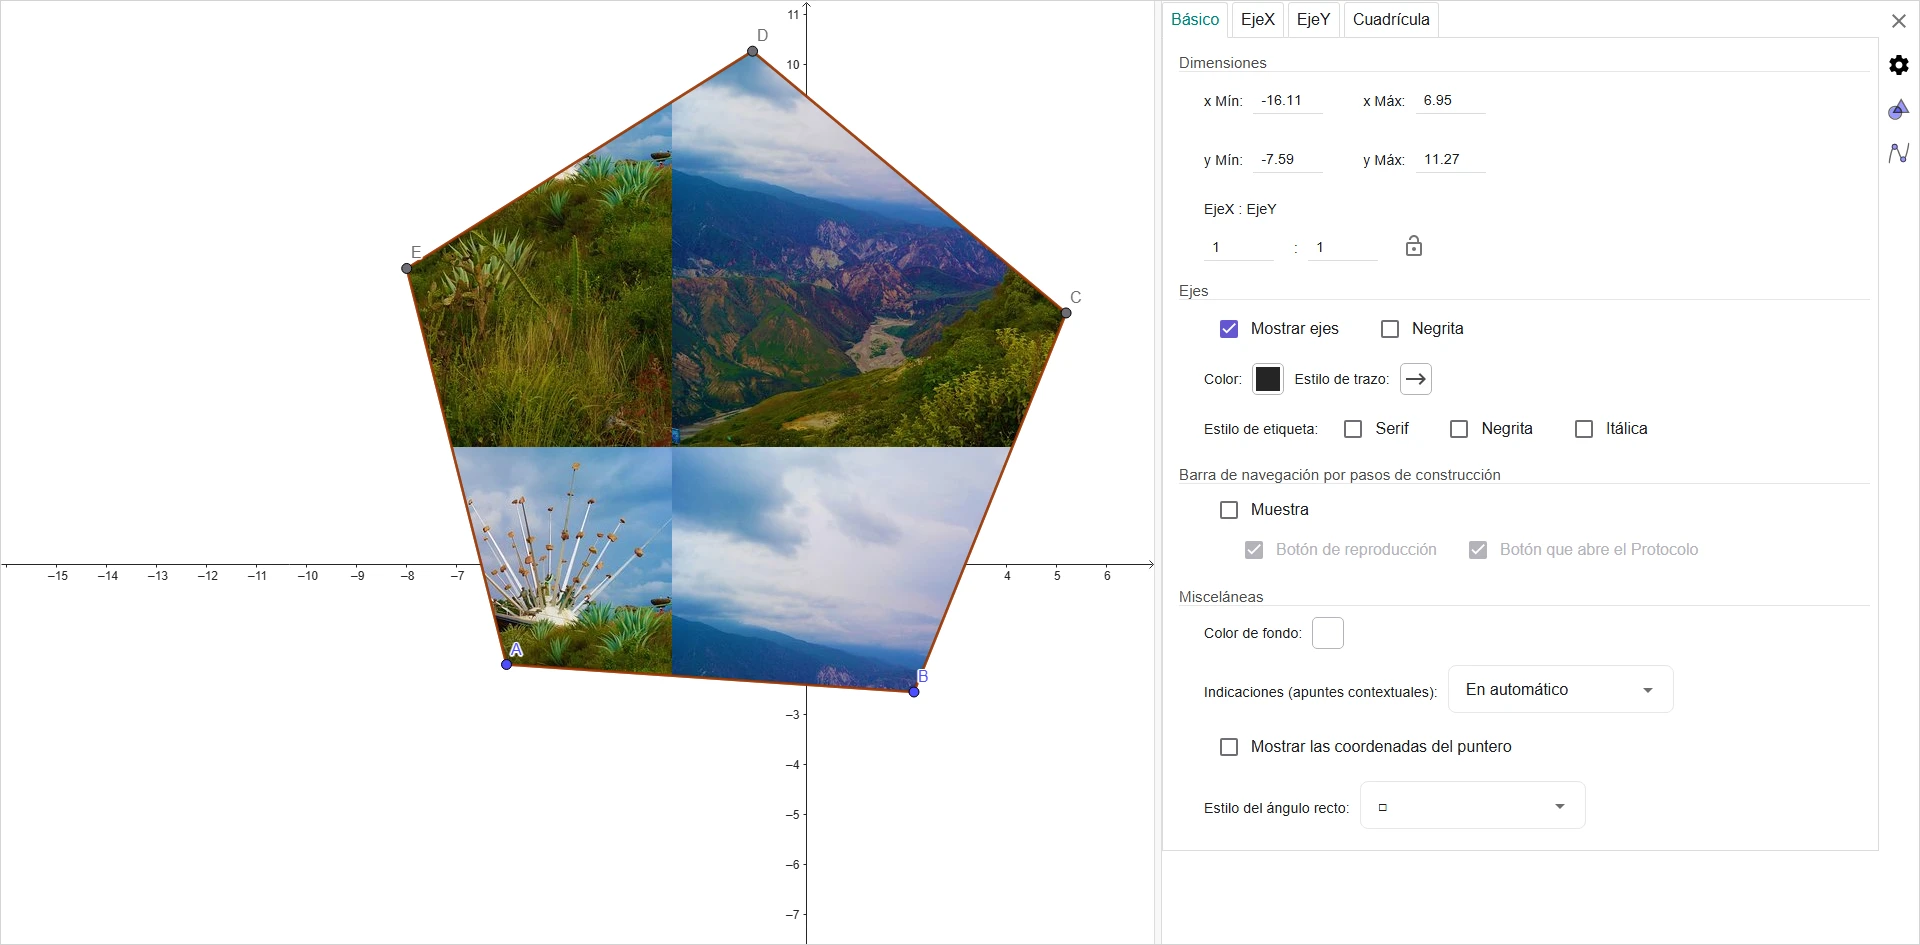Switch to the Cuadrícula tab

tap(1391, 19)
